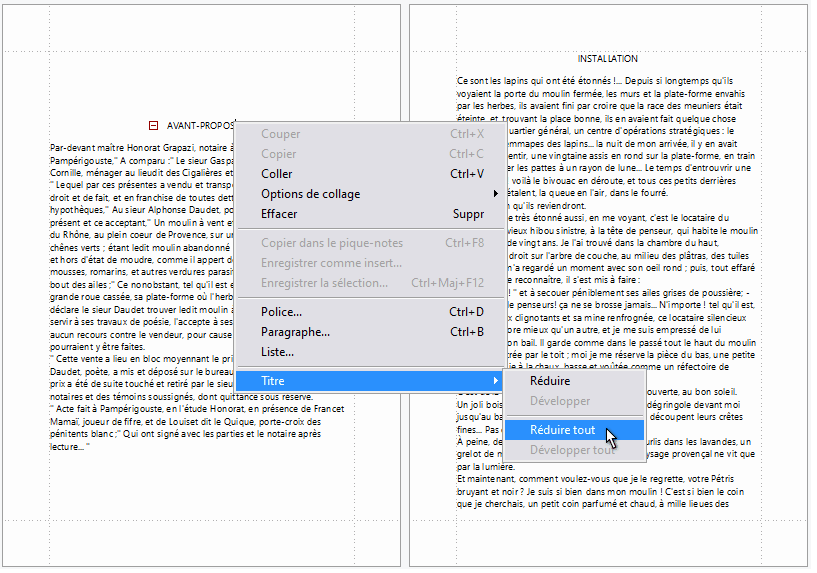Click the INSTALLATION heading on right page

(607, 59)
